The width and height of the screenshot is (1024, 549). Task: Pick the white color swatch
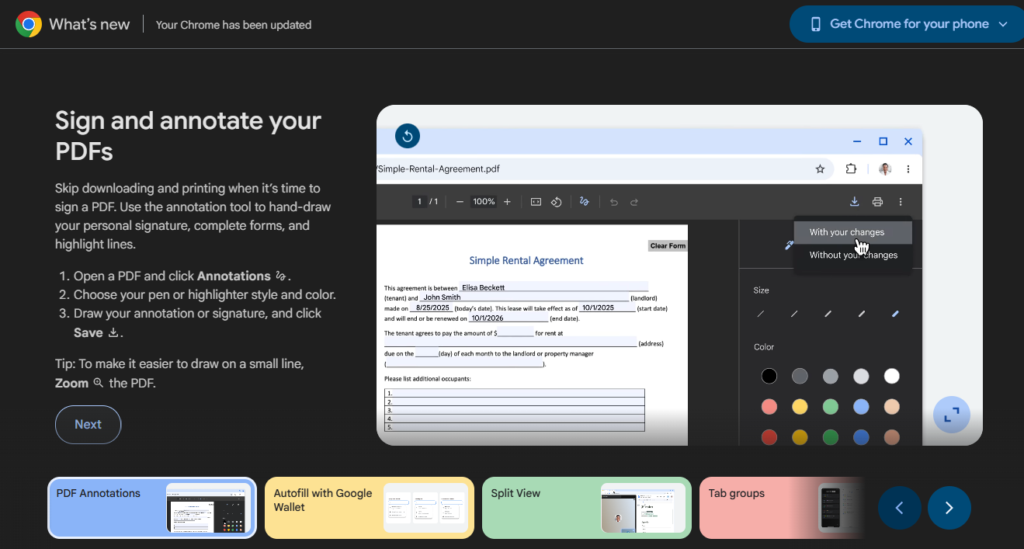[x=891, y=376]
